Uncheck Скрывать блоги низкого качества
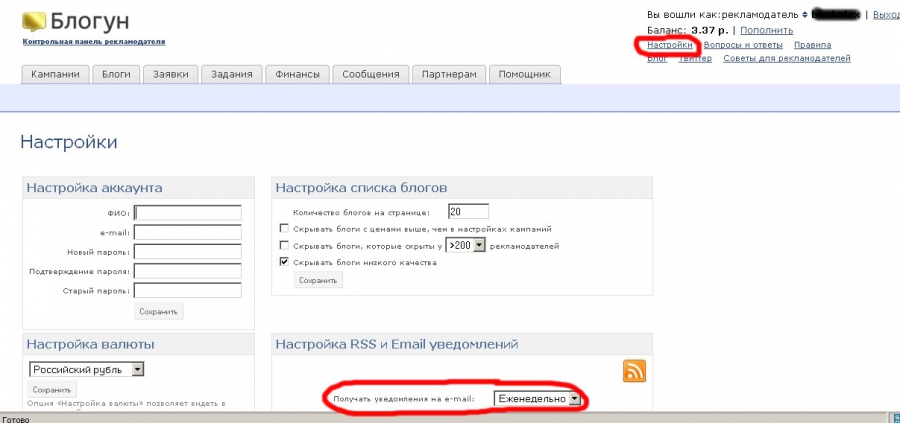 click(285, 262)
